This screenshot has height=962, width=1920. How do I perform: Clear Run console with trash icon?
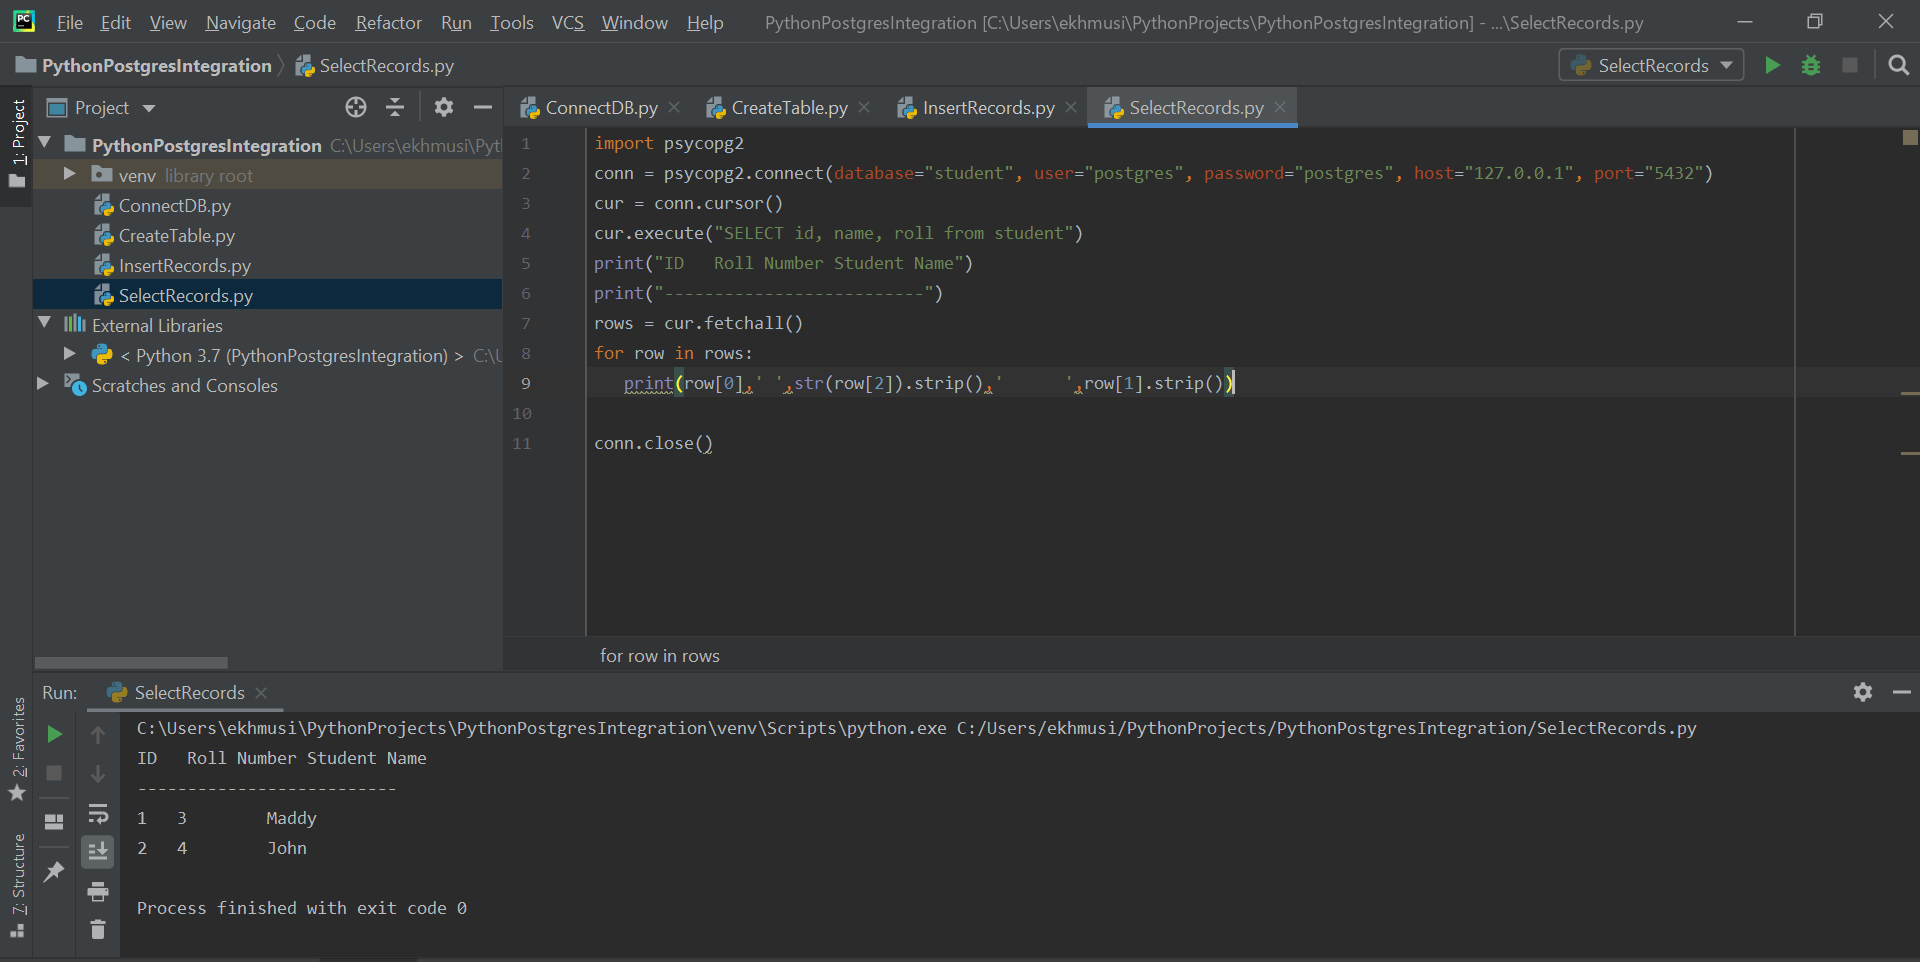[x=98, y=930]
